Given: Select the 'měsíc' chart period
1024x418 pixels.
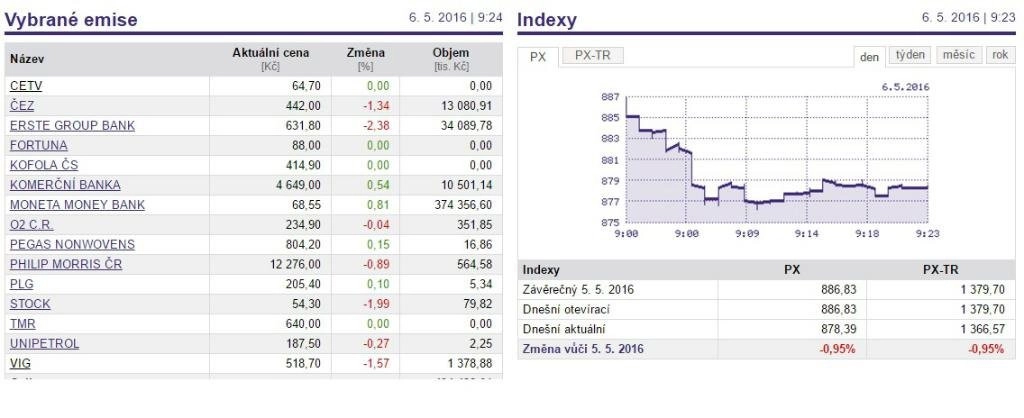Looking at the screenshot, I should [959, 55].
